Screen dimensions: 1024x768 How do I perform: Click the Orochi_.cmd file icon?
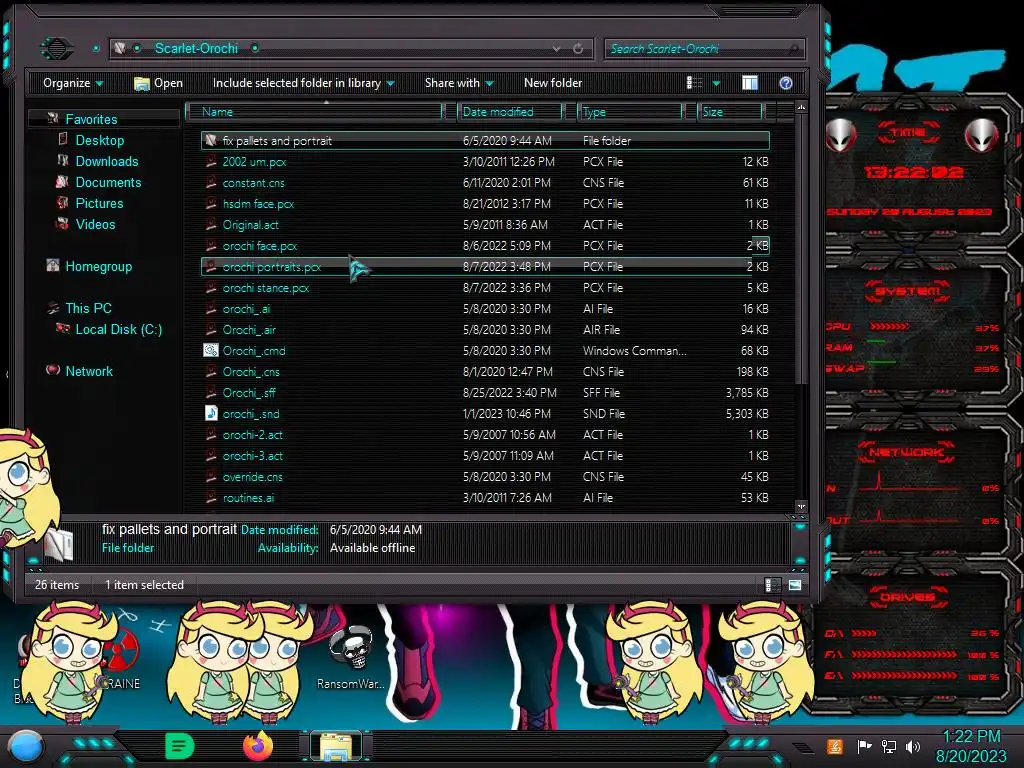[x=210, y=351]
